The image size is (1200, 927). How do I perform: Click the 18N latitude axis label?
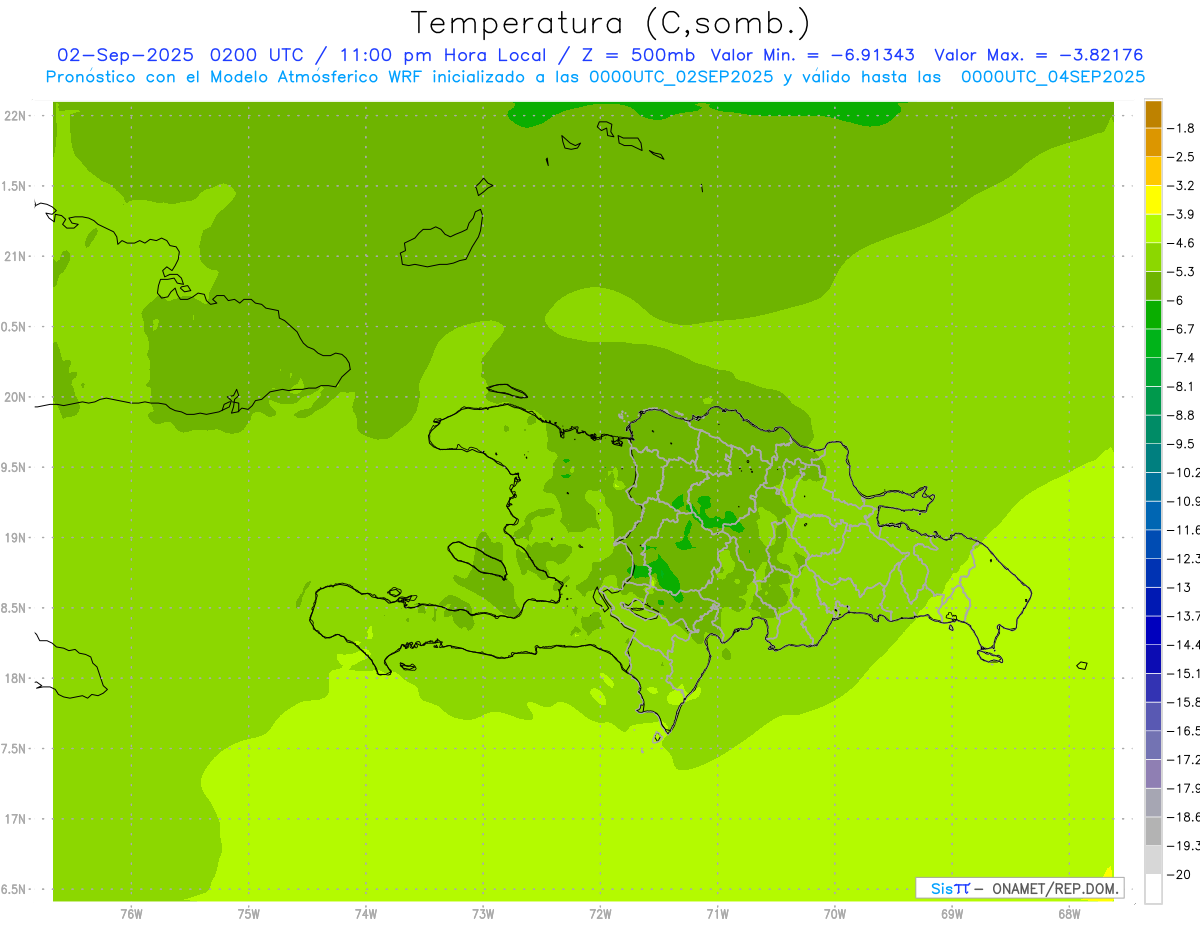click(x=17, y=678)
